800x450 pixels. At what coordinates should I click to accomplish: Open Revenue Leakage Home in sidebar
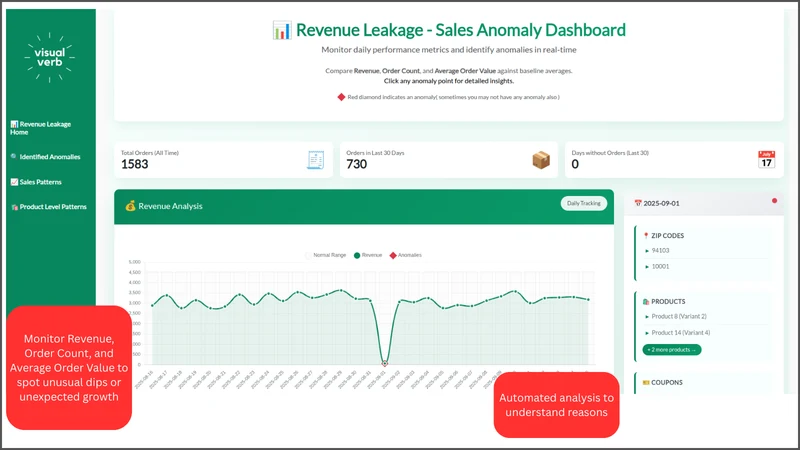(40, 128)
